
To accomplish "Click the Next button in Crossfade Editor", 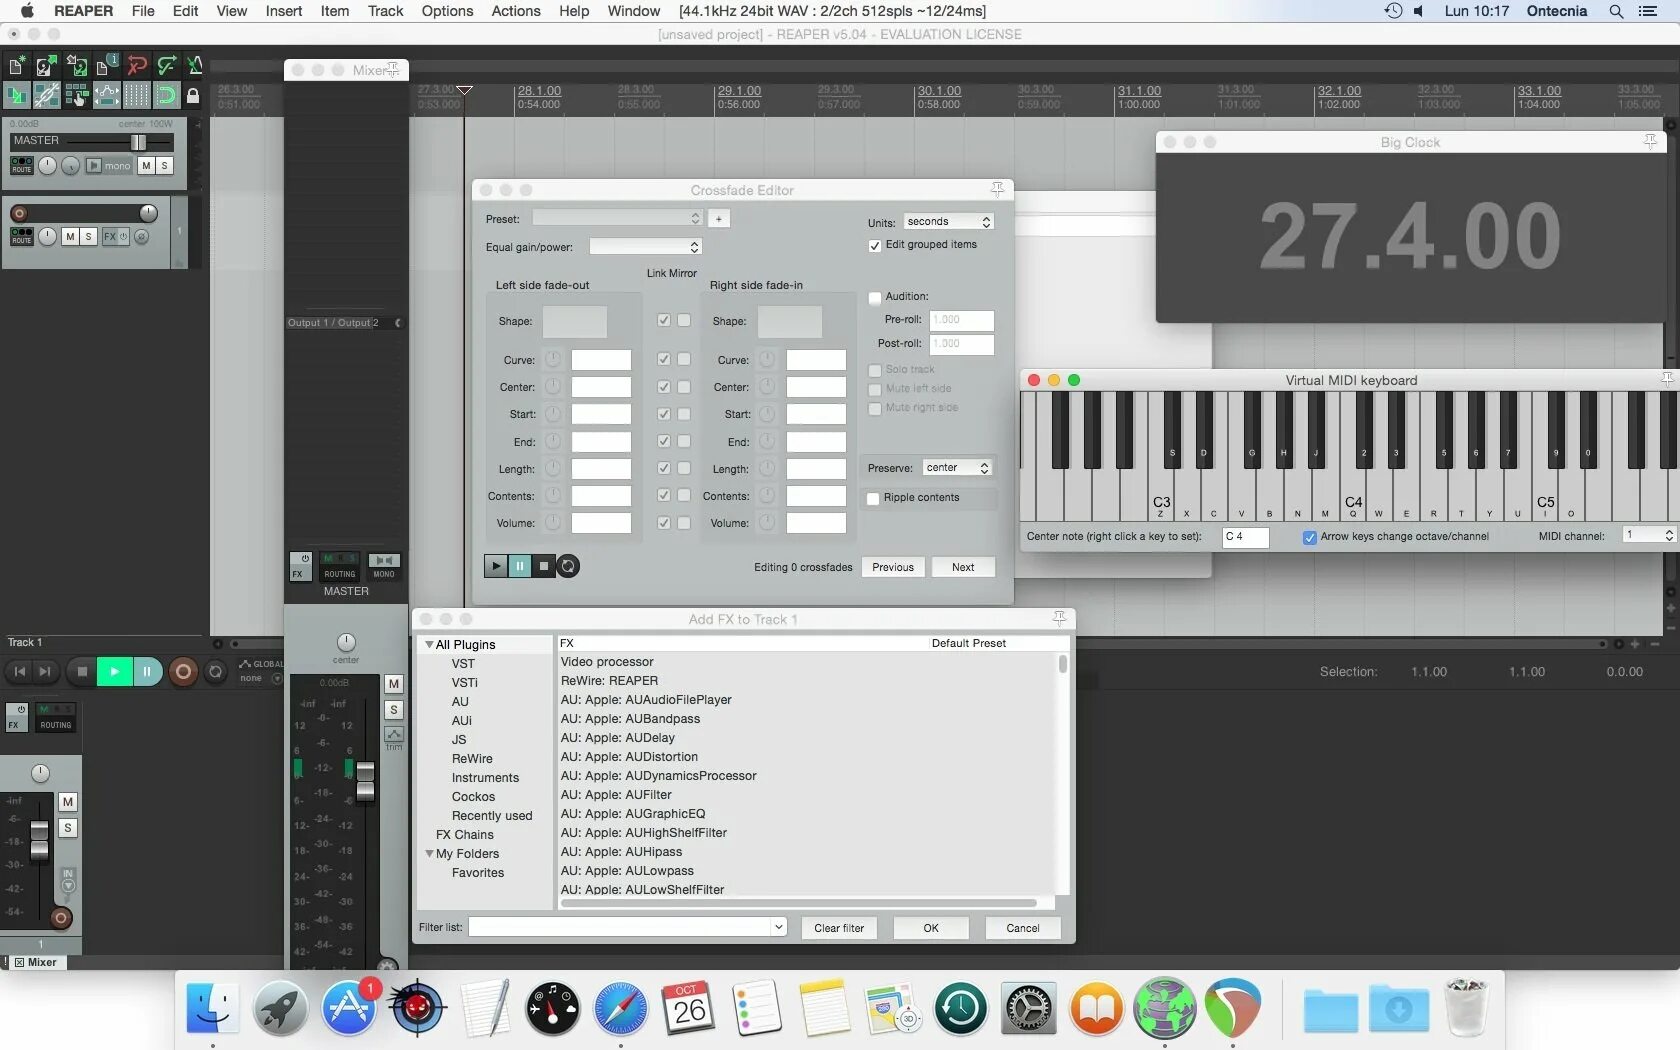I will point(963,567).
